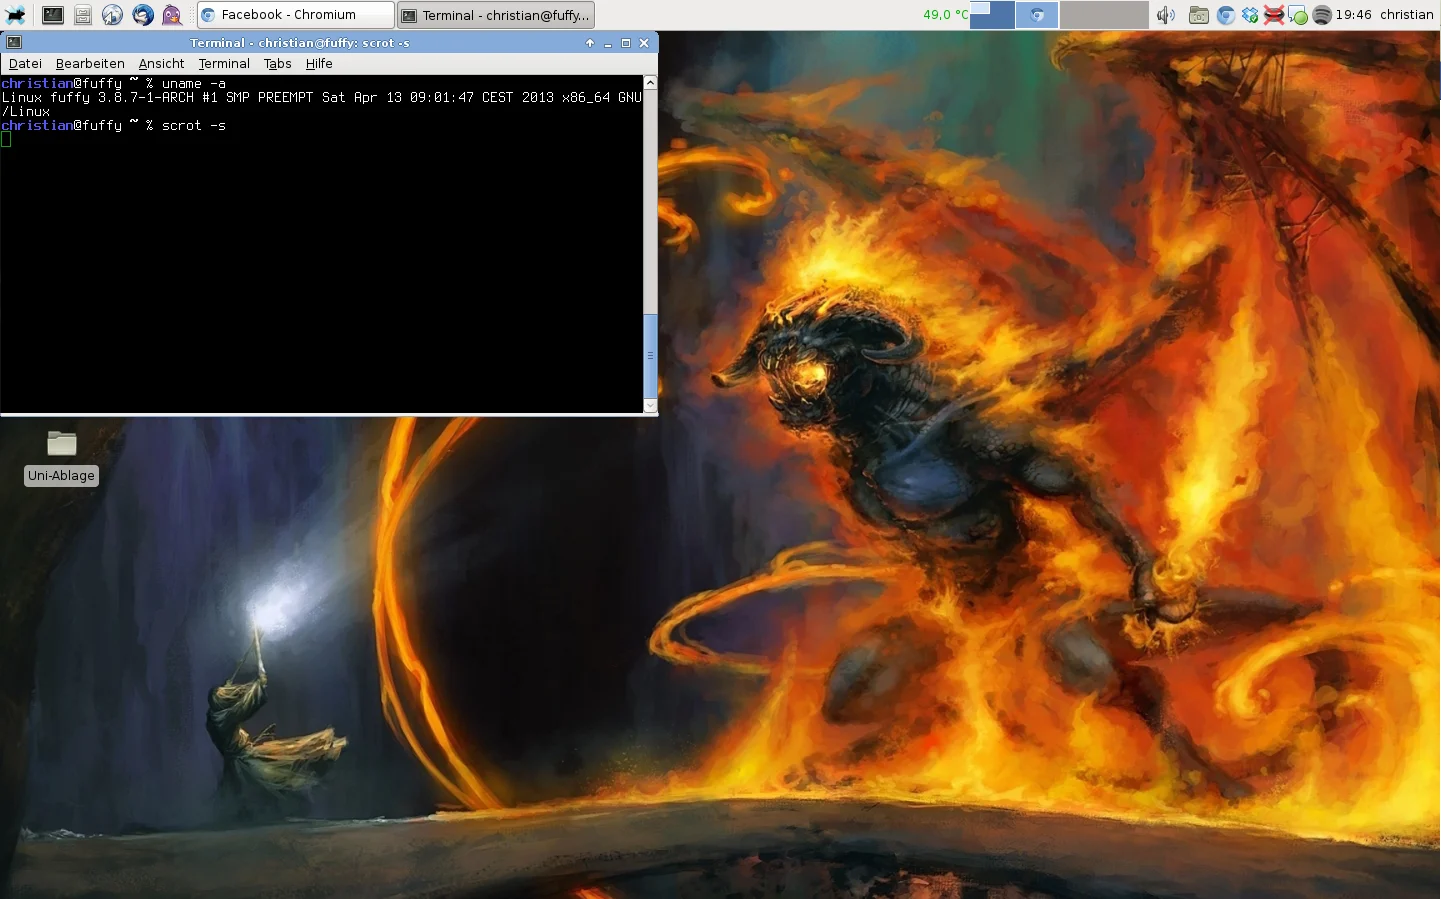Image resolution: width=1441 pixels, height=899 pixels.
Task: Open the Dropbox tray icon
Action: point(1250,15)
